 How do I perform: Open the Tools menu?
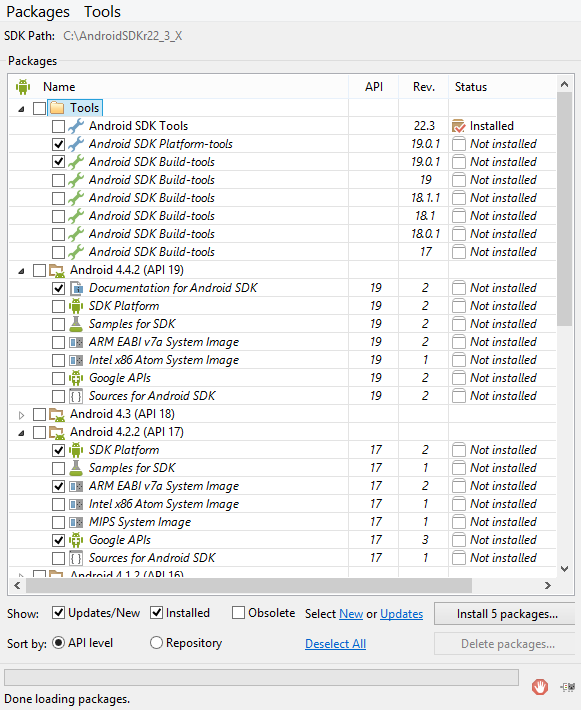102,12
